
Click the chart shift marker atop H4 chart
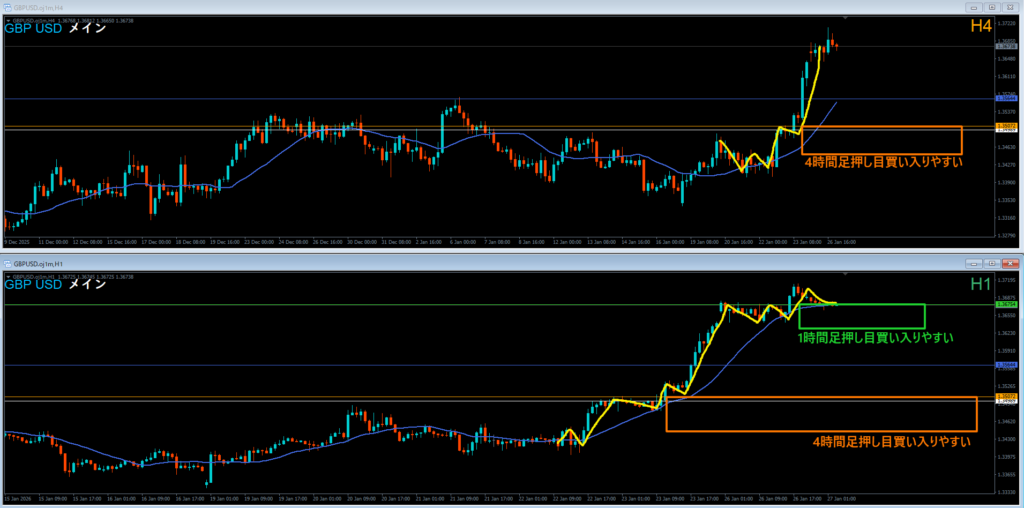847,19
